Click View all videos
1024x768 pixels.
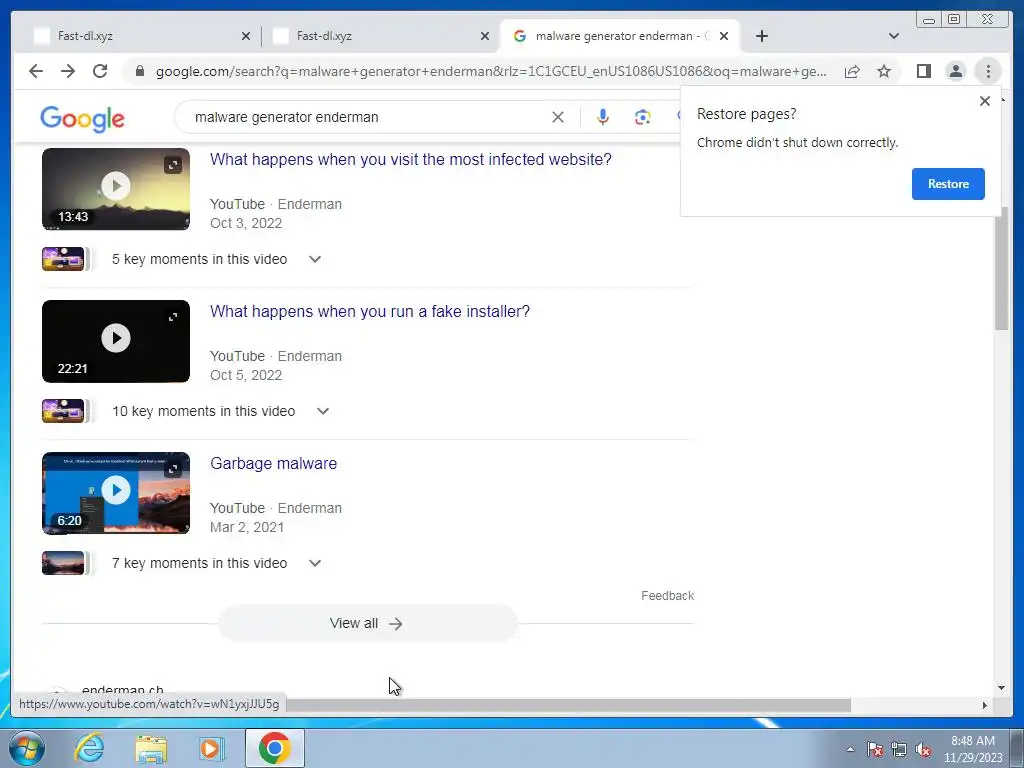(x=367, y=624)
